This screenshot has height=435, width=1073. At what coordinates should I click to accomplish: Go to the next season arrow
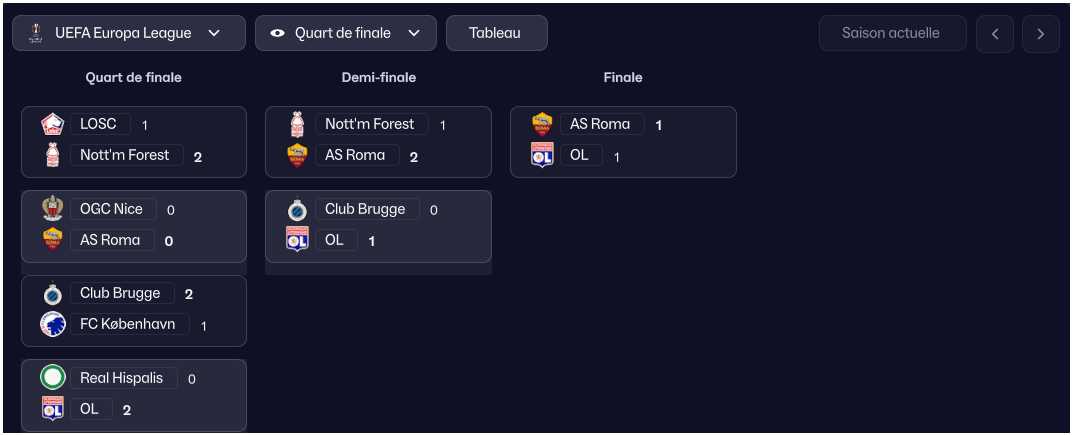pyautogui.click(x=1041, y=34)
